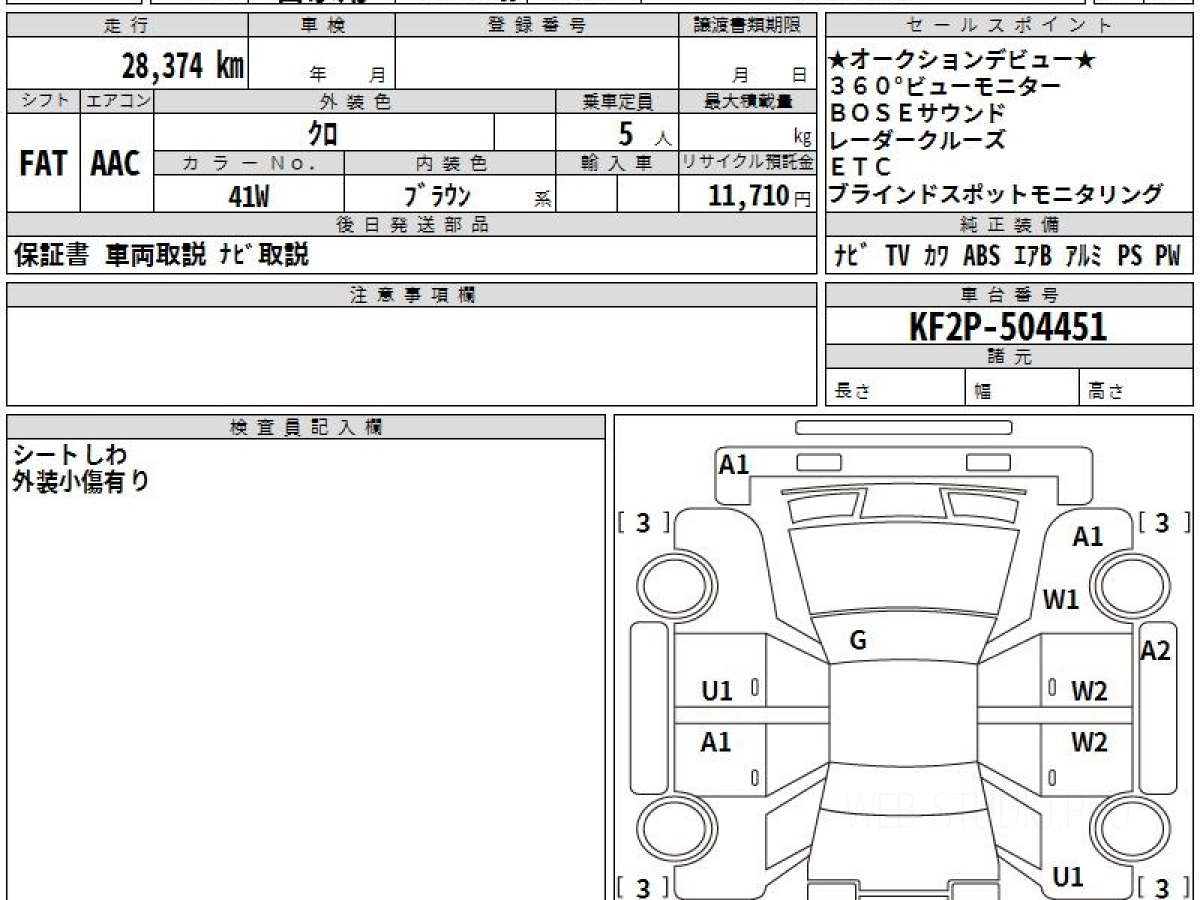Select the 登録番号 header
The image size is (1200, 900).
coord(537,26)
